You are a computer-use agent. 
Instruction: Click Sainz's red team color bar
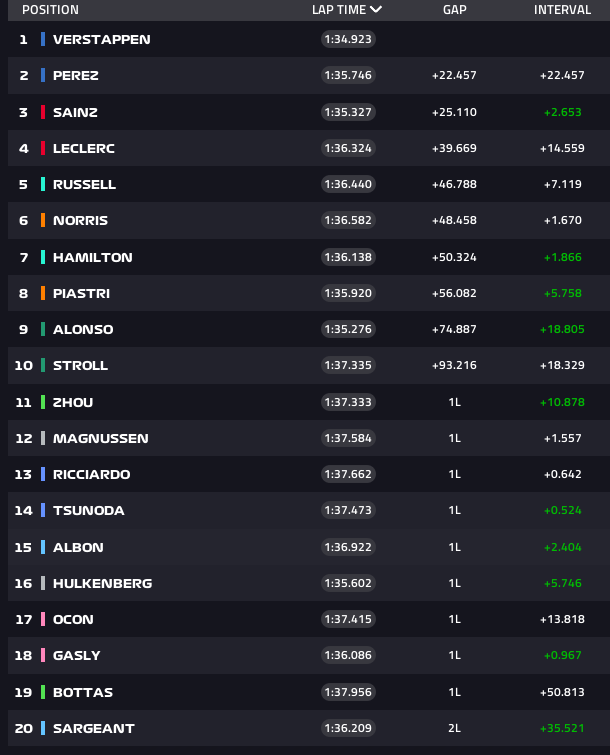(x=43, y=112)
